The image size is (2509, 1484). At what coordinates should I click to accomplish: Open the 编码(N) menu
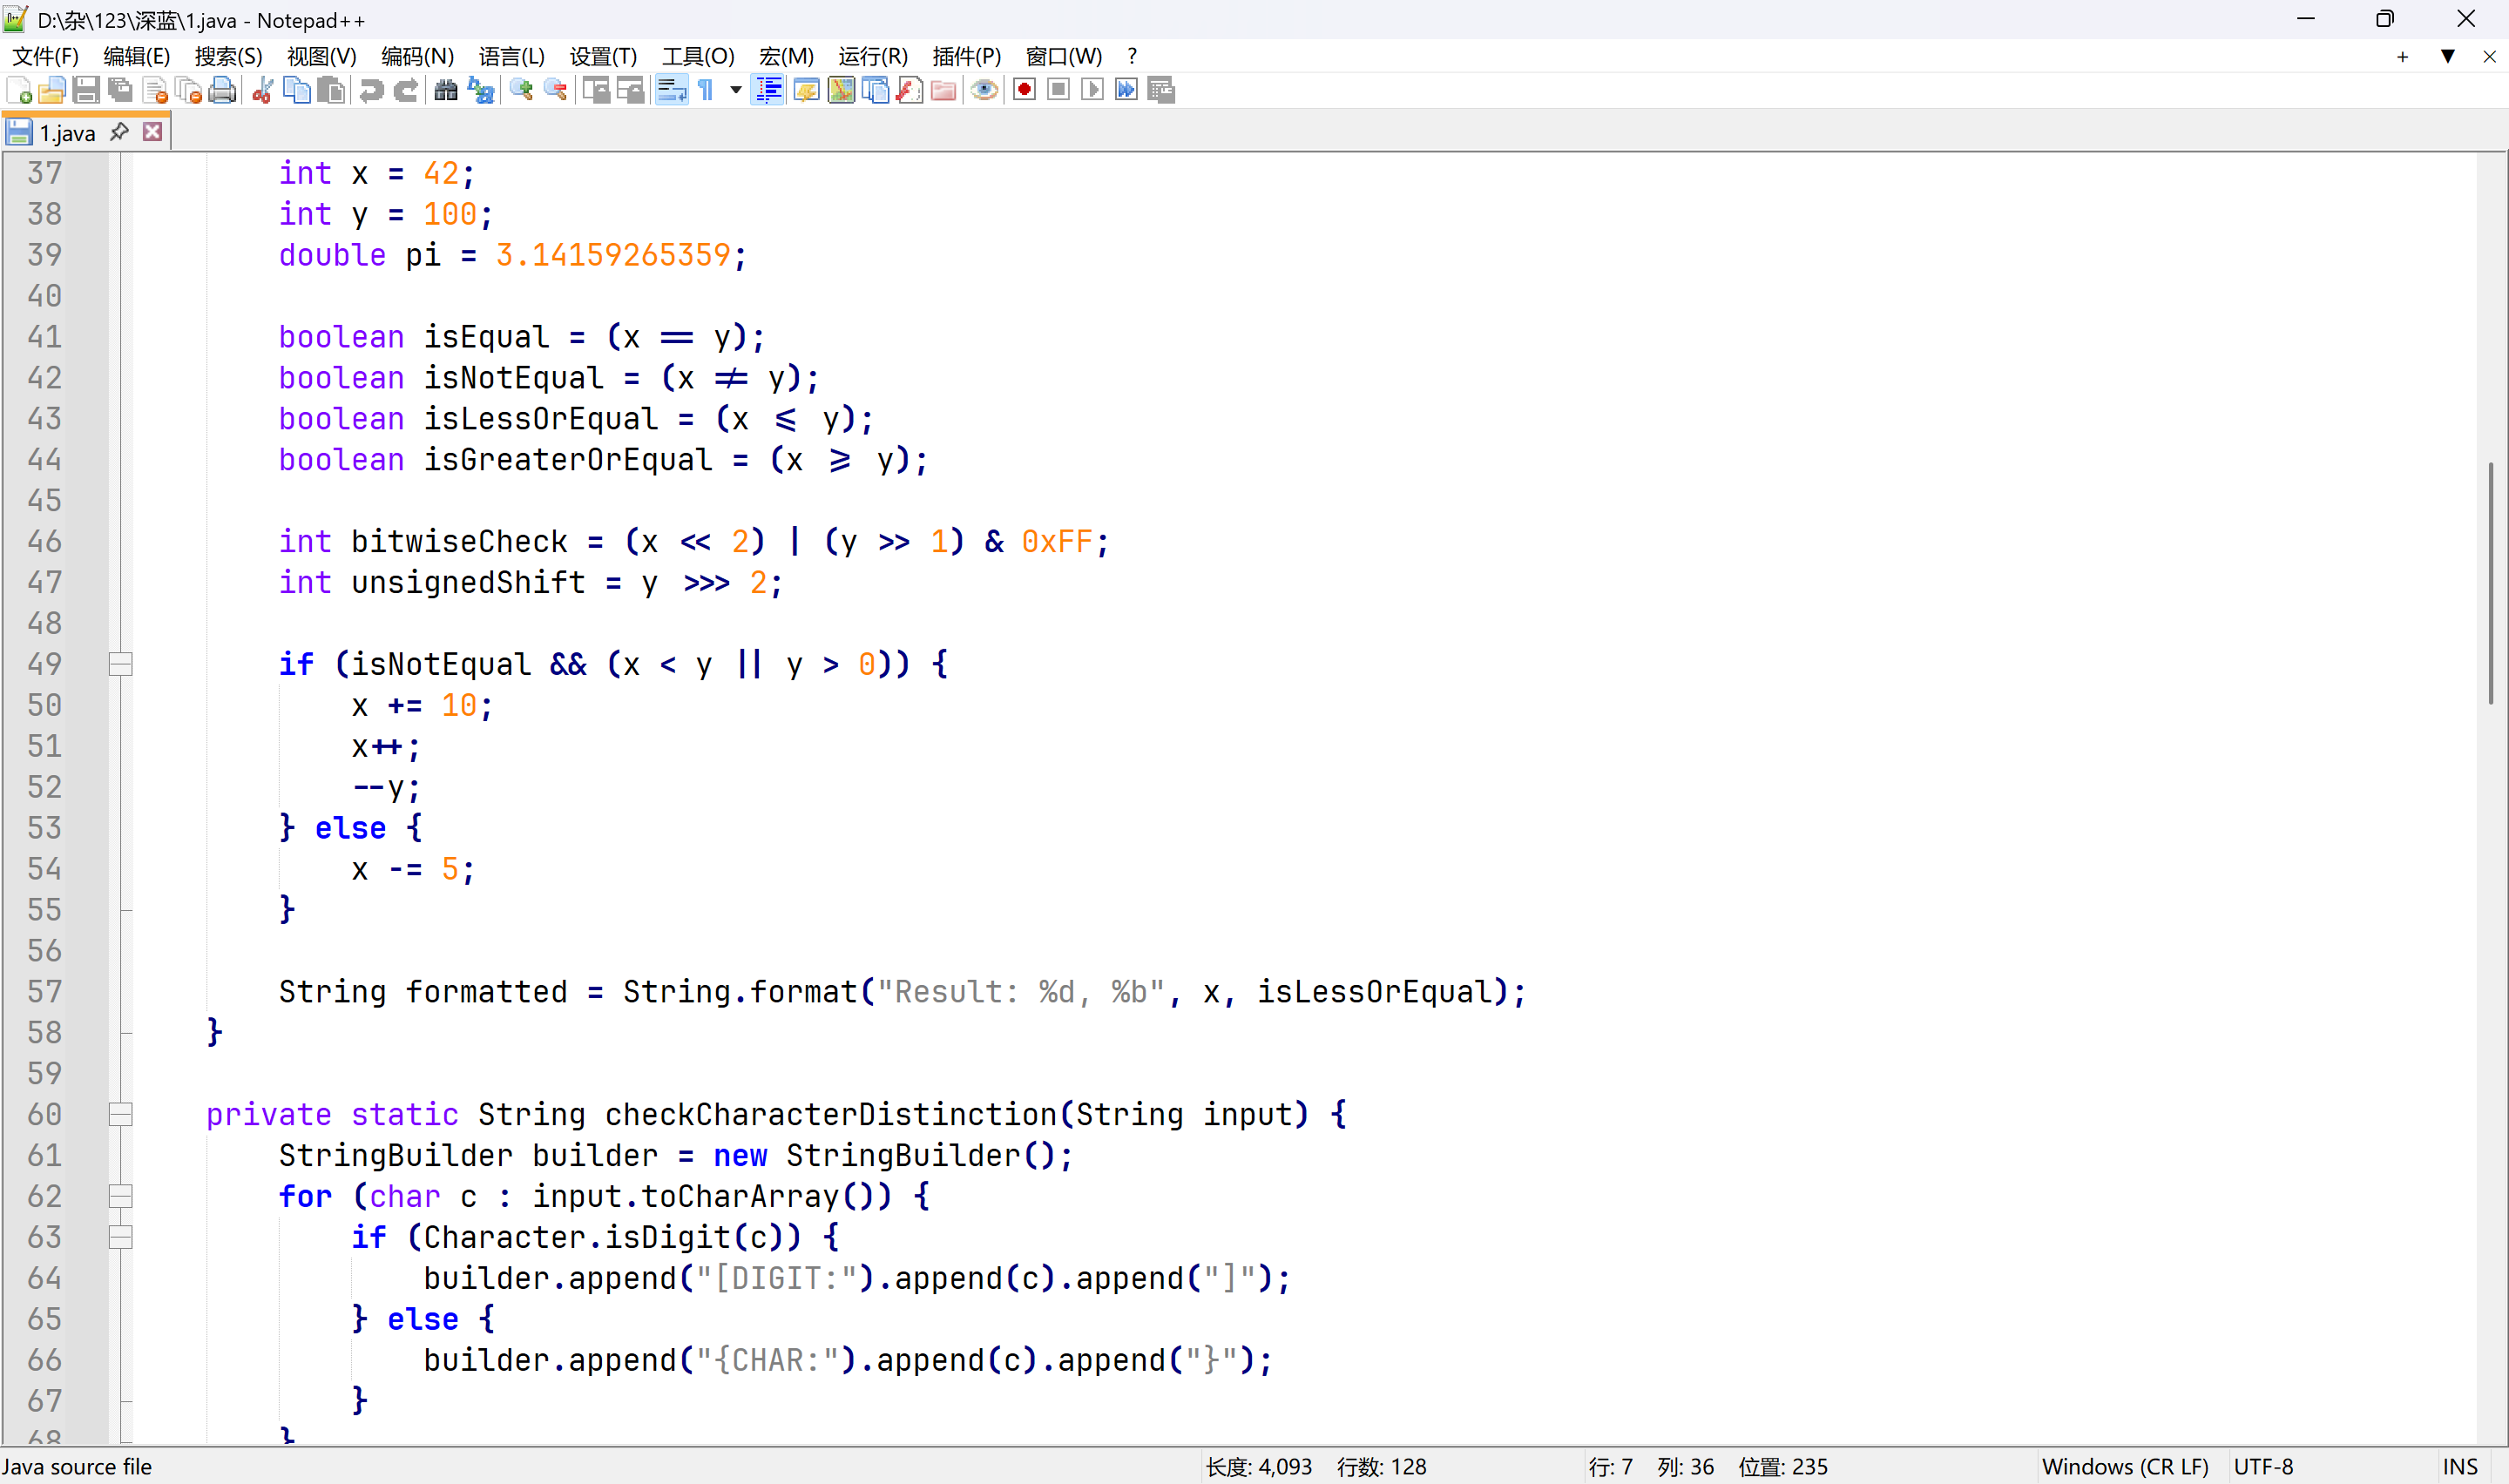coord(417,57)
